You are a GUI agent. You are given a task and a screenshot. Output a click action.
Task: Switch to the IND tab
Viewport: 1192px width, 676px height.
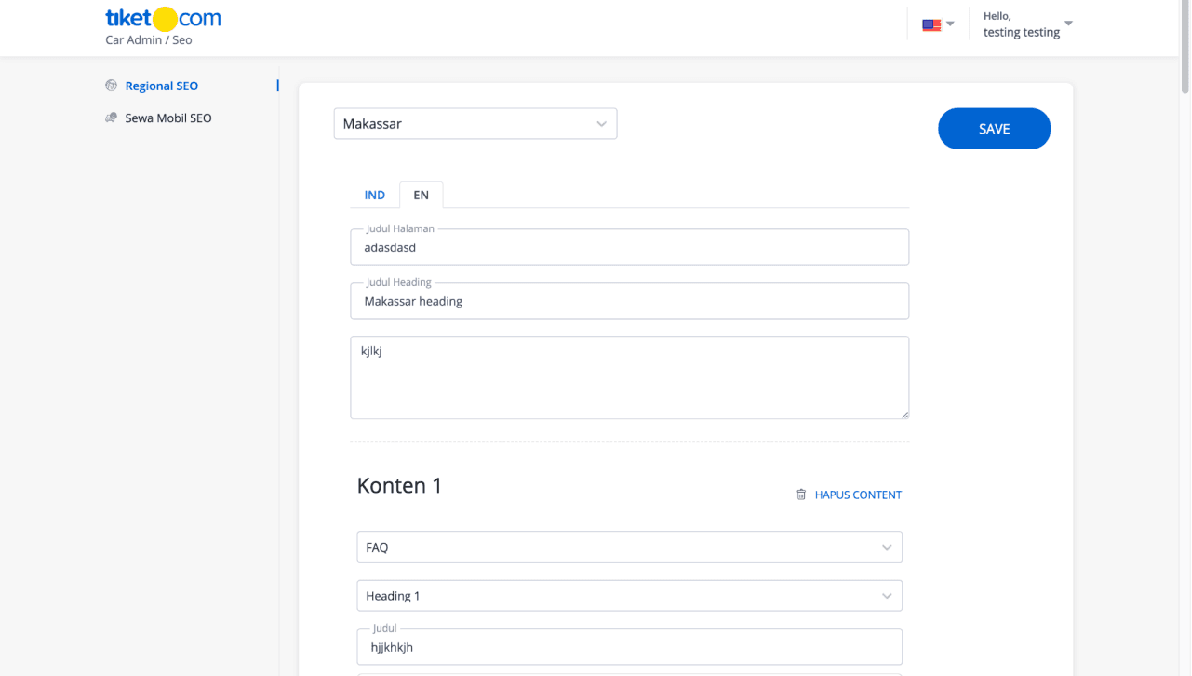point(374,194)
